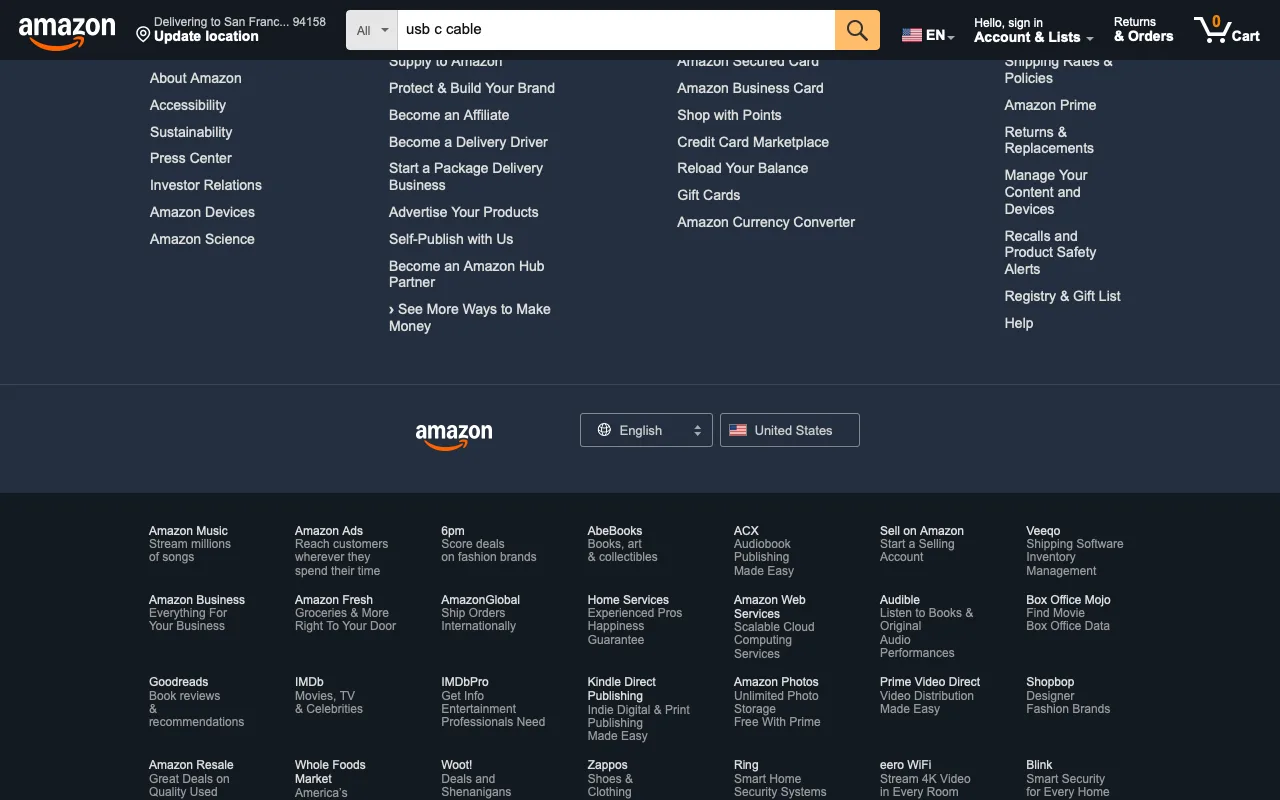The height and width of the screenshot is (800, 1280).
Task: Open Amazon Business footer link
Action: [197, 613]
